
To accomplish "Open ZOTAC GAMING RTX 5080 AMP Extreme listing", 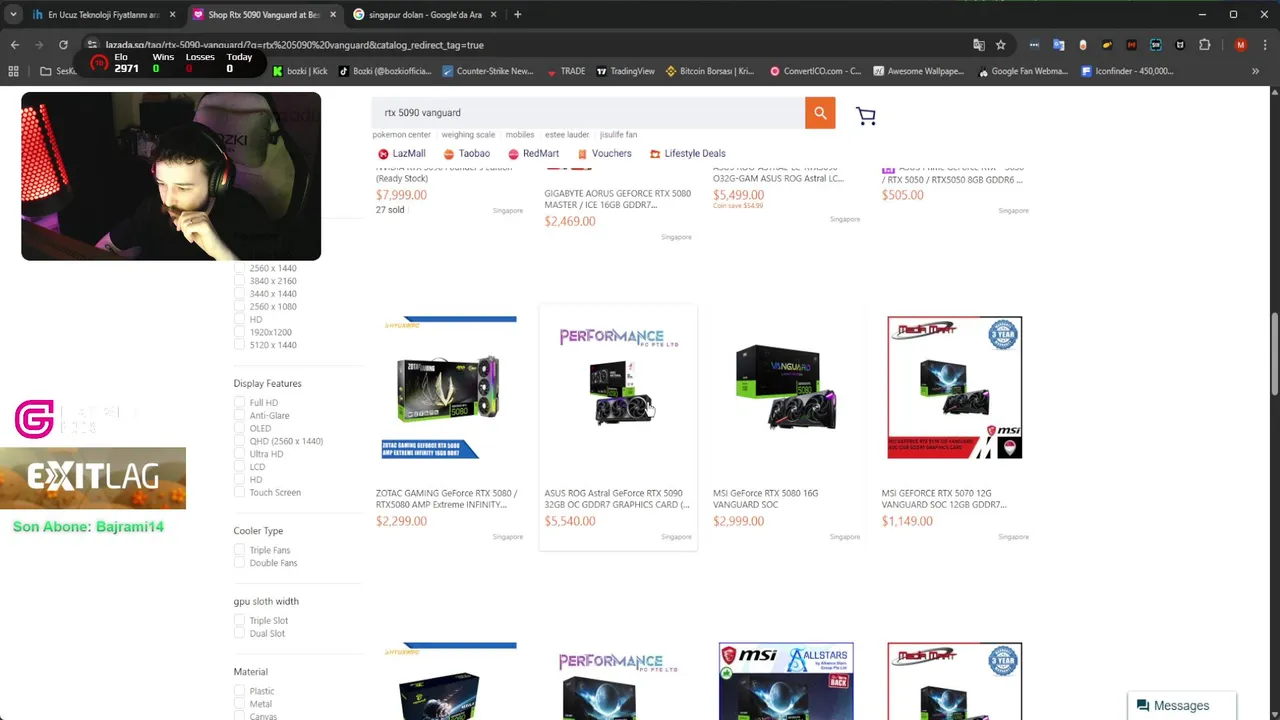I will pos(446,499).
